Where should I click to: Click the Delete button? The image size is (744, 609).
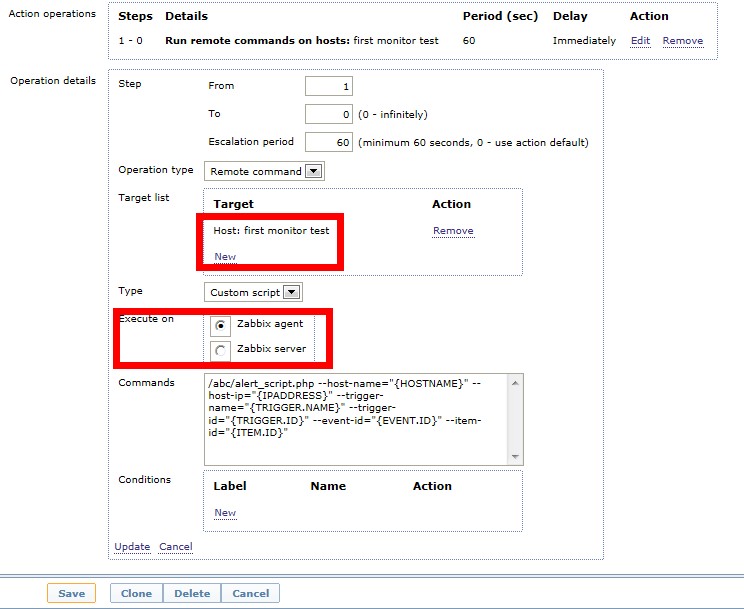click(192, 593)
